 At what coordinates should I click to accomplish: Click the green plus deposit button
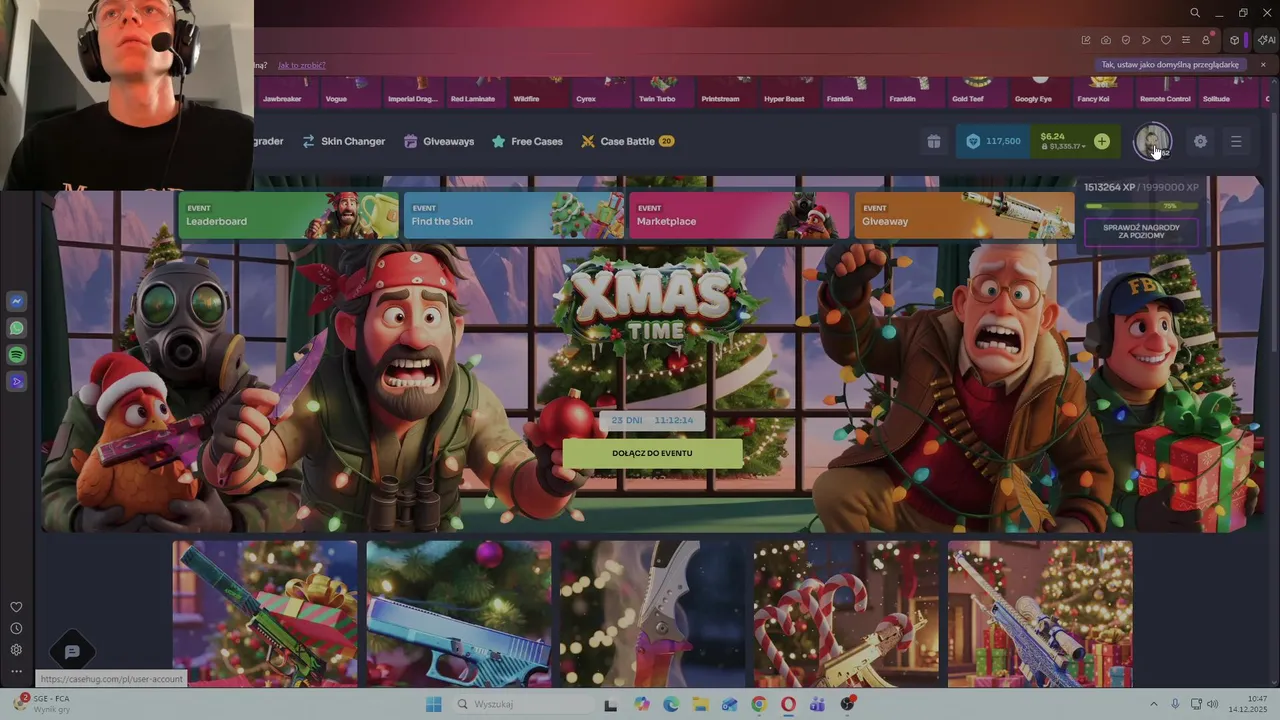(x=1101, y=142)
